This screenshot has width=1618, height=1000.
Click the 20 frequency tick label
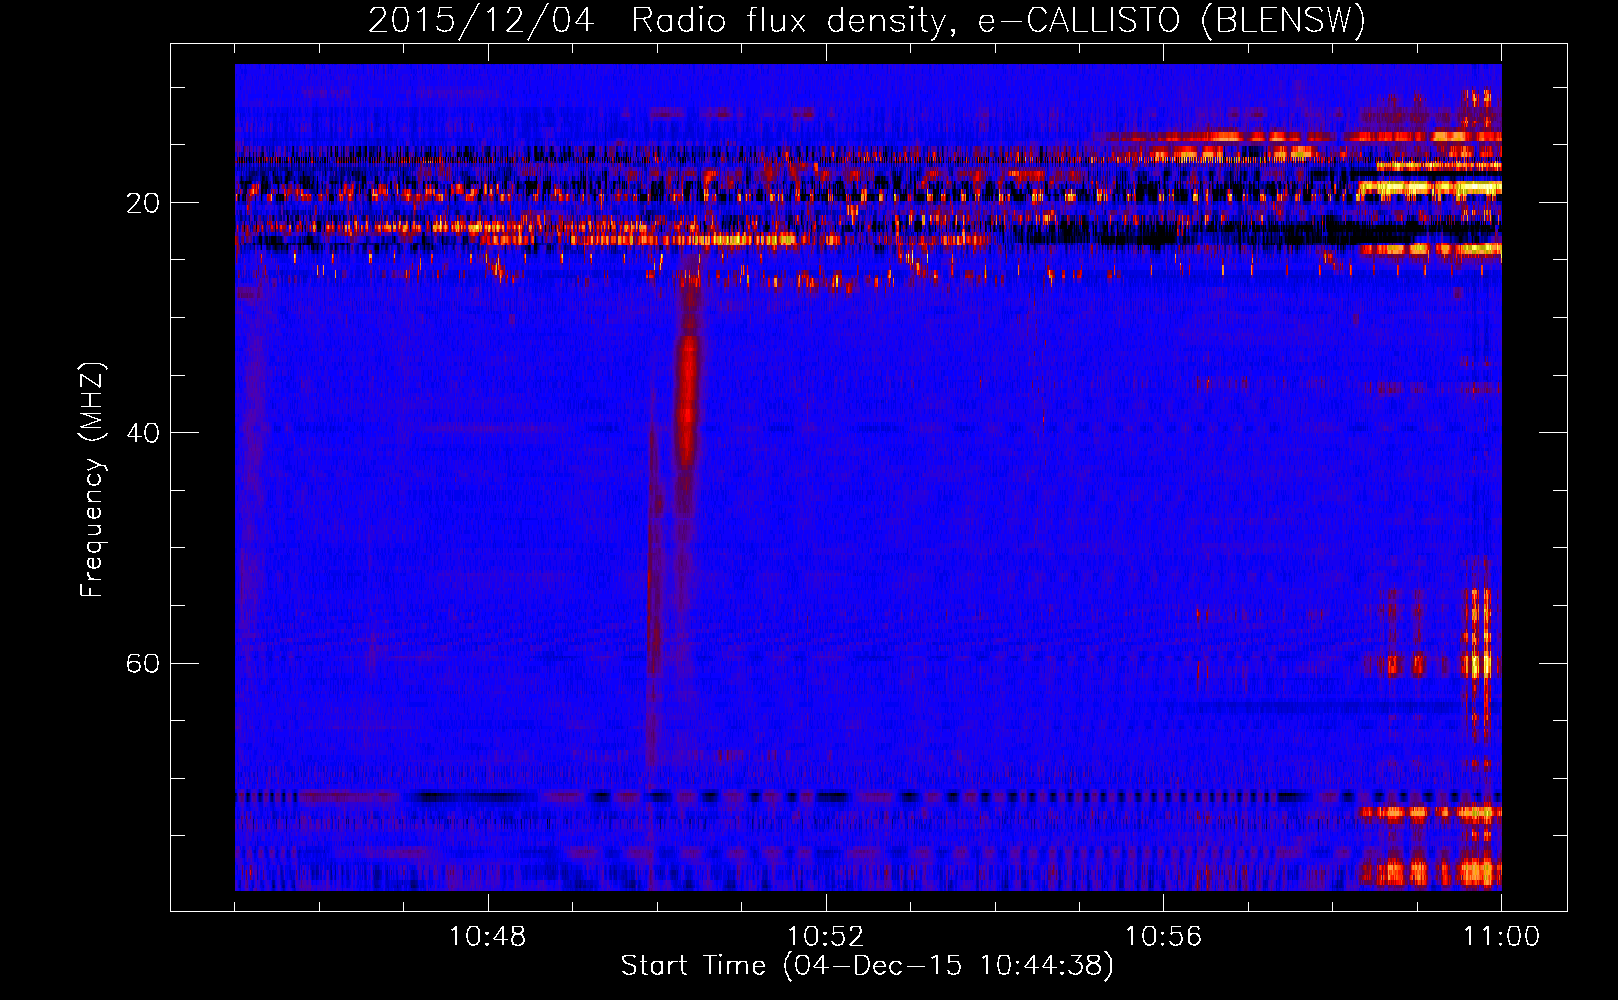point(143,203)
